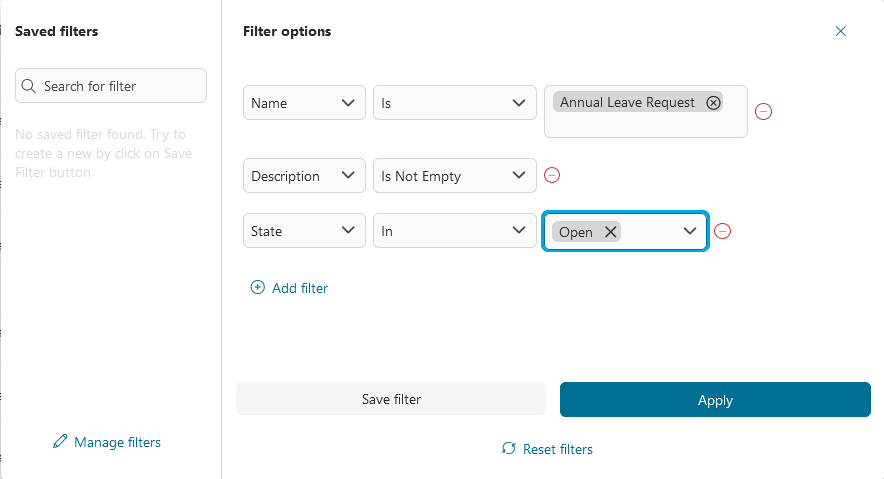Click the Apply button
Screen dimensions: 884x479
[x=715, y=400]
